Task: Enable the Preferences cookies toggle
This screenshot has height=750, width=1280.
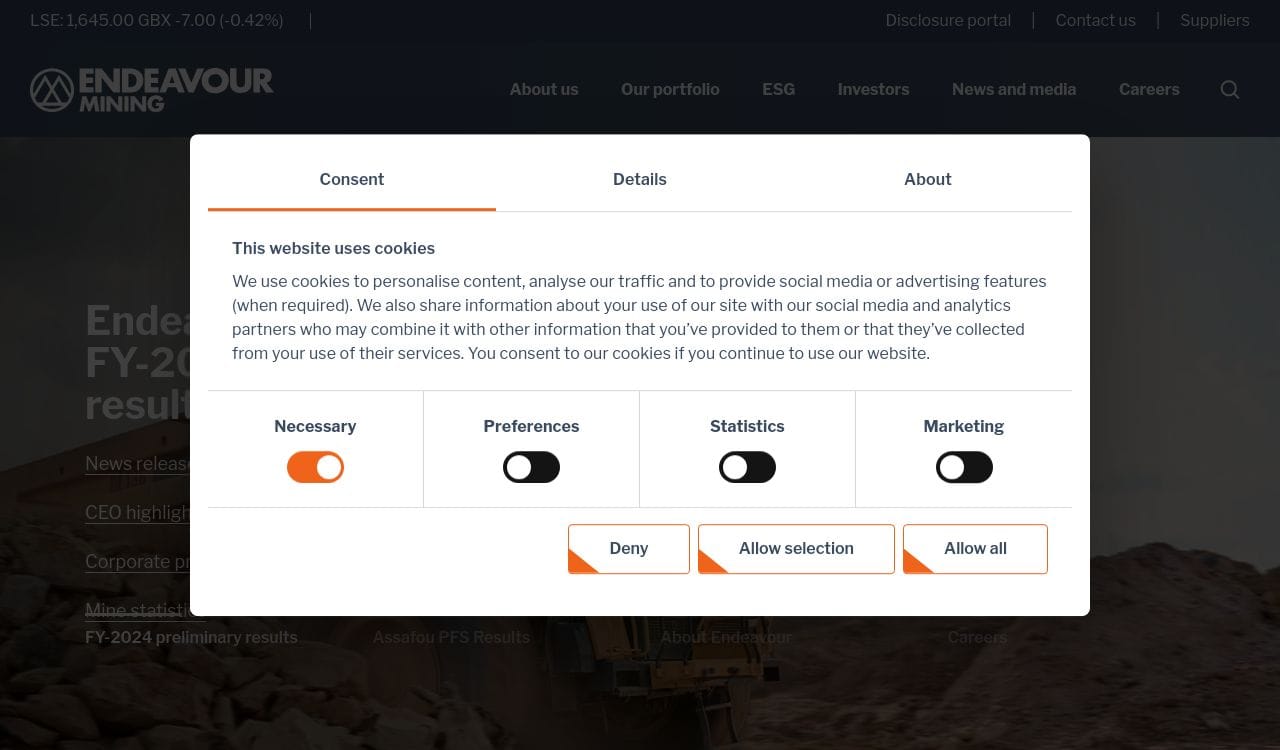Action: coord(531,467)
